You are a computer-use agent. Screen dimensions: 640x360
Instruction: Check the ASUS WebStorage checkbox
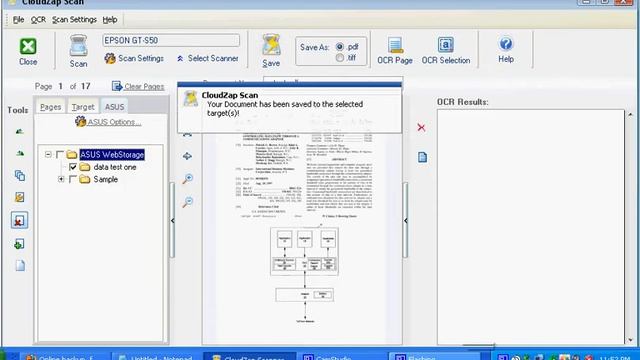(60, 155)
